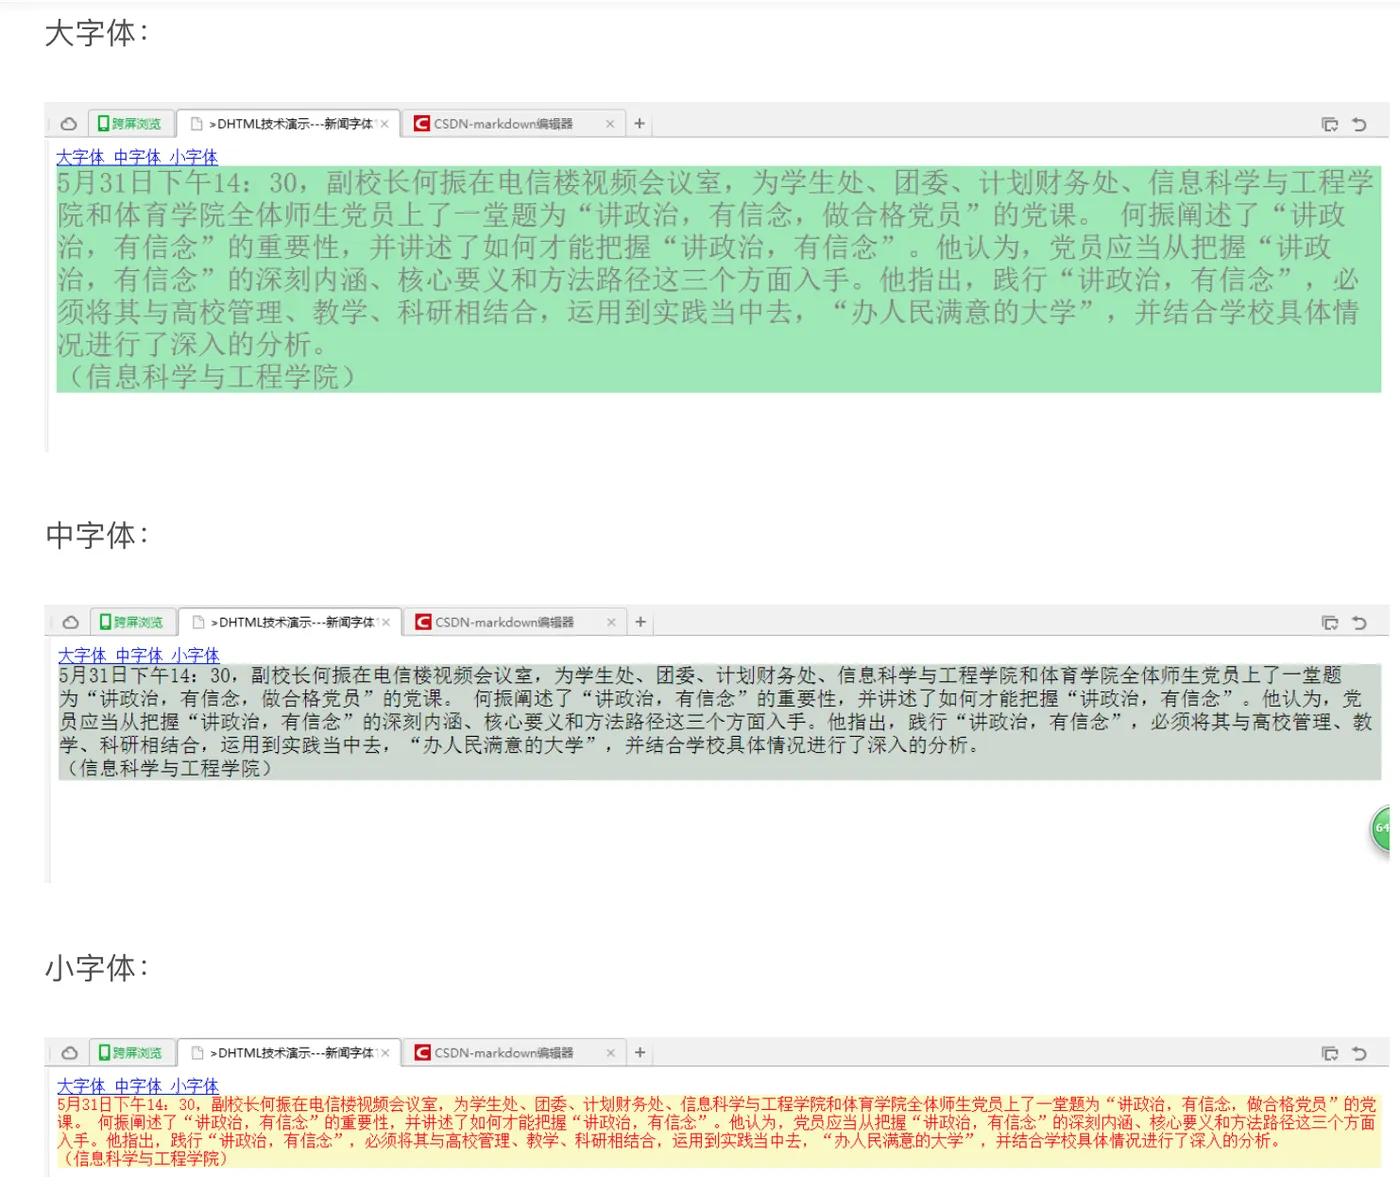This screenshot has height=1177, width=1400.
Task: Click the 5月31日下午14：30 text in the green paragraph
Action: click(178, 182)
